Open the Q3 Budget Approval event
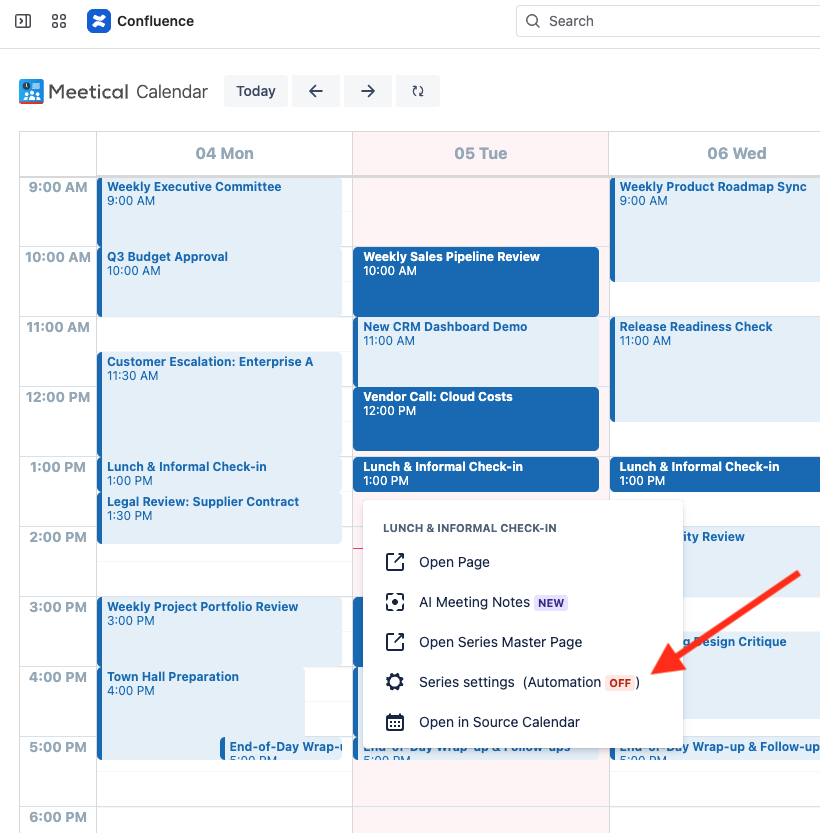The image size is (820, 833). (x=219, y=282)
